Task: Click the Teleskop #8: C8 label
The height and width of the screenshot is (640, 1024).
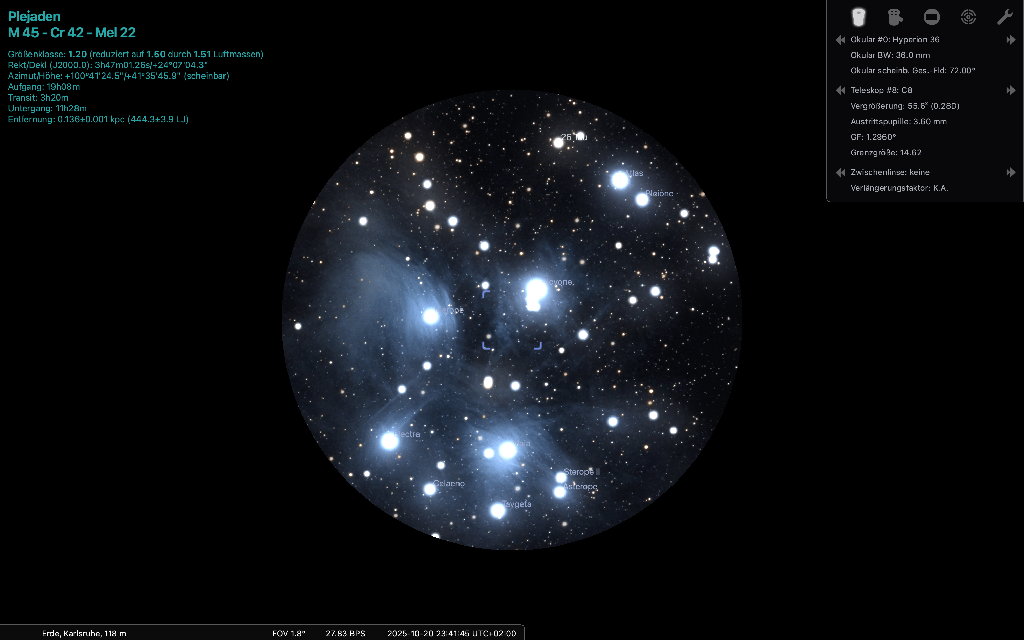Action: (x=881, y=90)
